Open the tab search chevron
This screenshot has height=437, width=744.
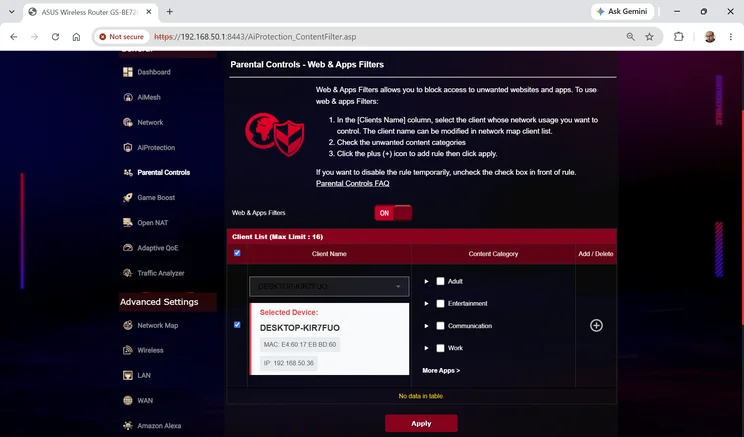[12, 12]
